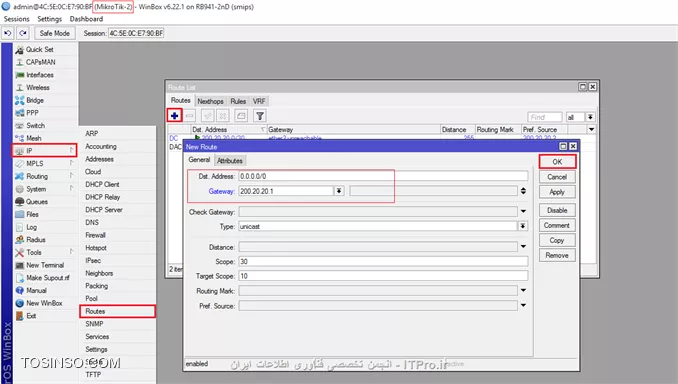Viewport: 678px width, 384px height.
Task: Open Bridge in the sidebar
Action: click(45, 100)
